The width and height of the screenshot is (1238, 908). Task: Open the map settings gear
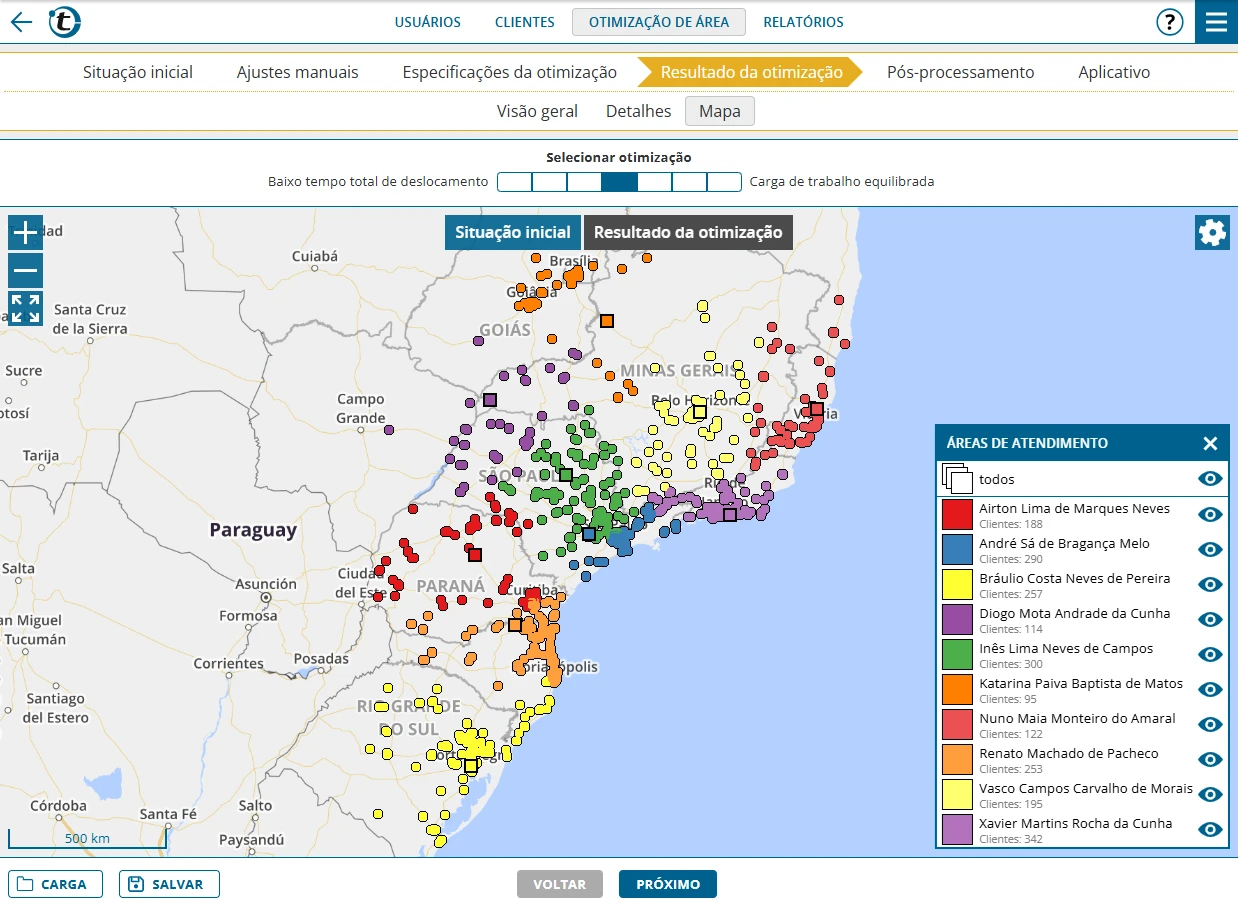(1211, 232)
